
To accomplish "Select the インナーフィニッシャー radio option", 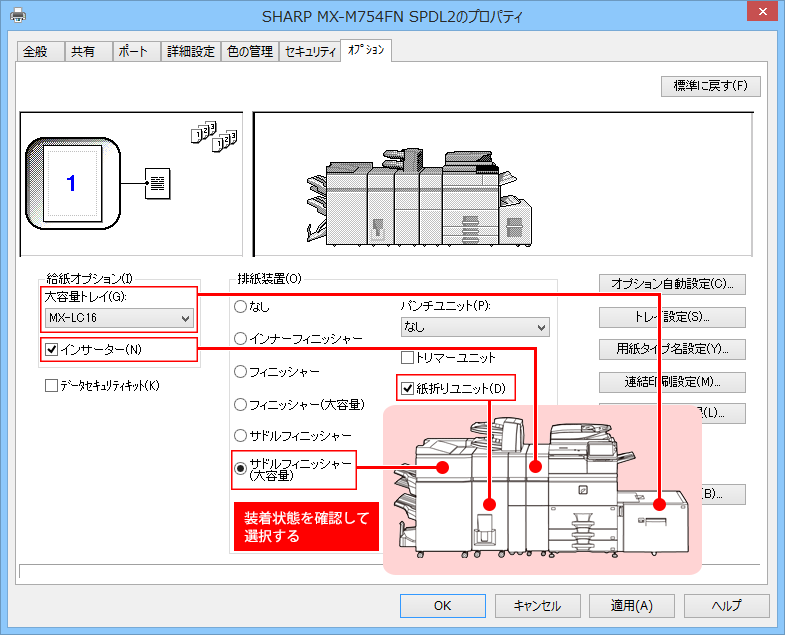I will 240,339.
